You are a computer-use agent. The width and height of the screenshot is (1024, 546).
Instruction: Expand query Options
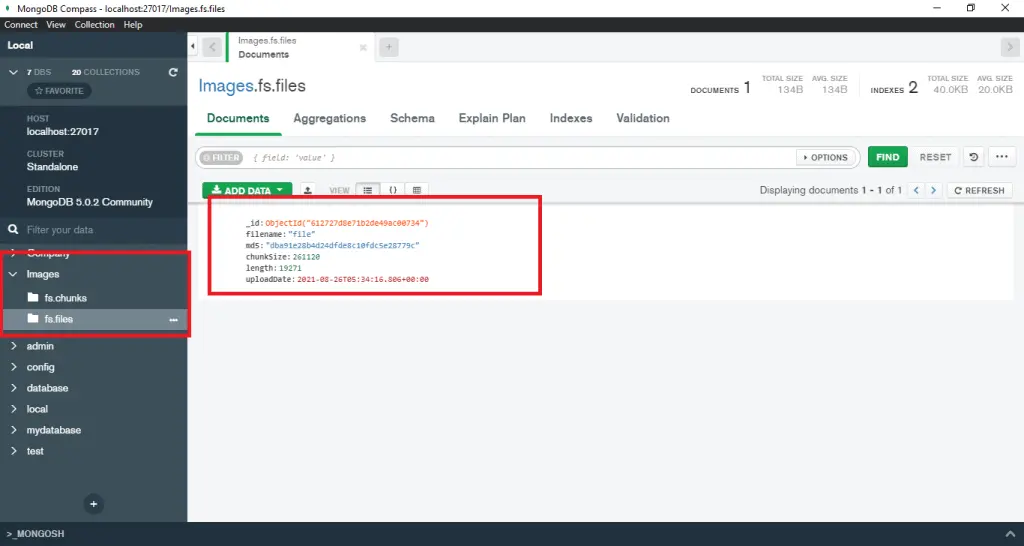[825, 157]
